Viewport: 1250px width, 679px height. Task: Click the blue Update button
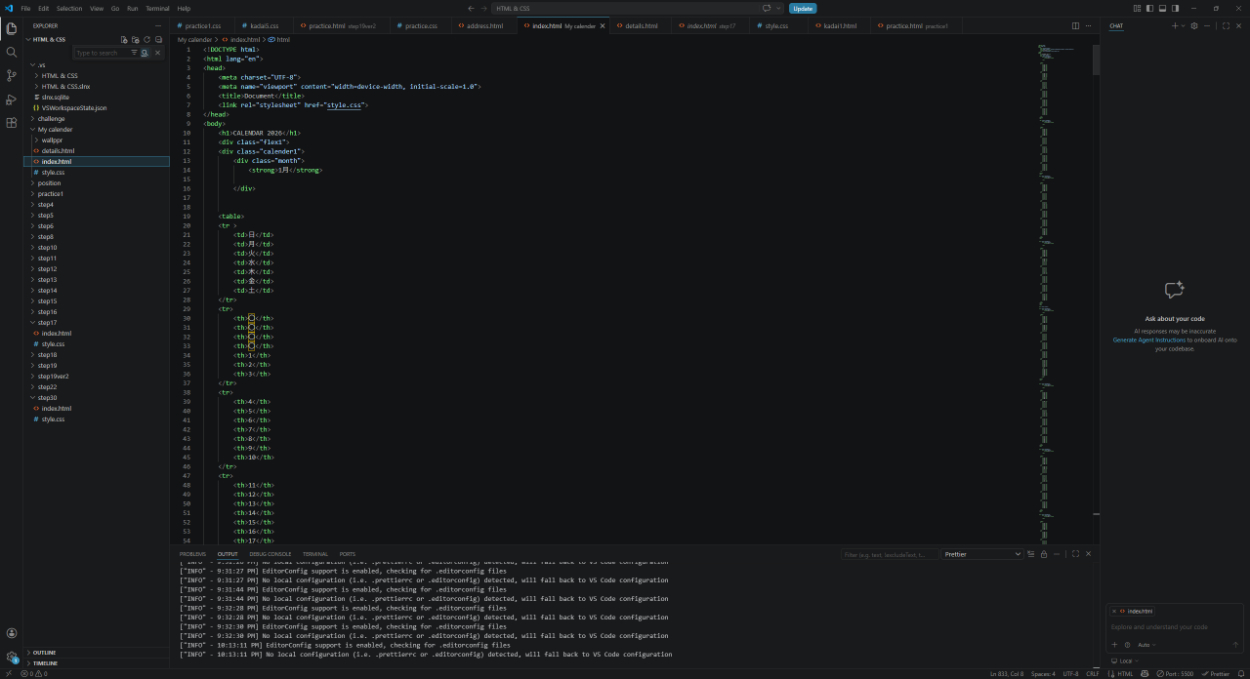(x=802, y=8)
